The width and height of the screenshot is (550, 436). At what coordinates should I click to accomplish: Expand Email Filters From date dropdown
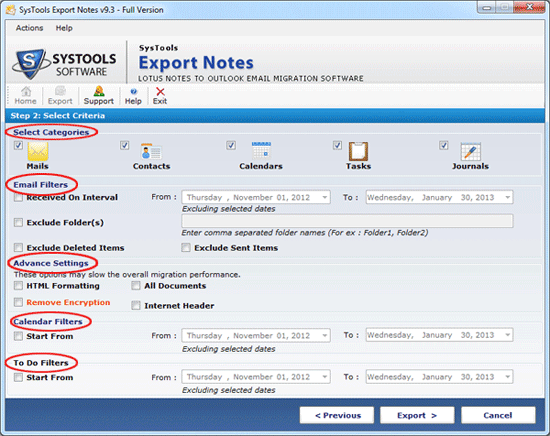click(325, 197)
